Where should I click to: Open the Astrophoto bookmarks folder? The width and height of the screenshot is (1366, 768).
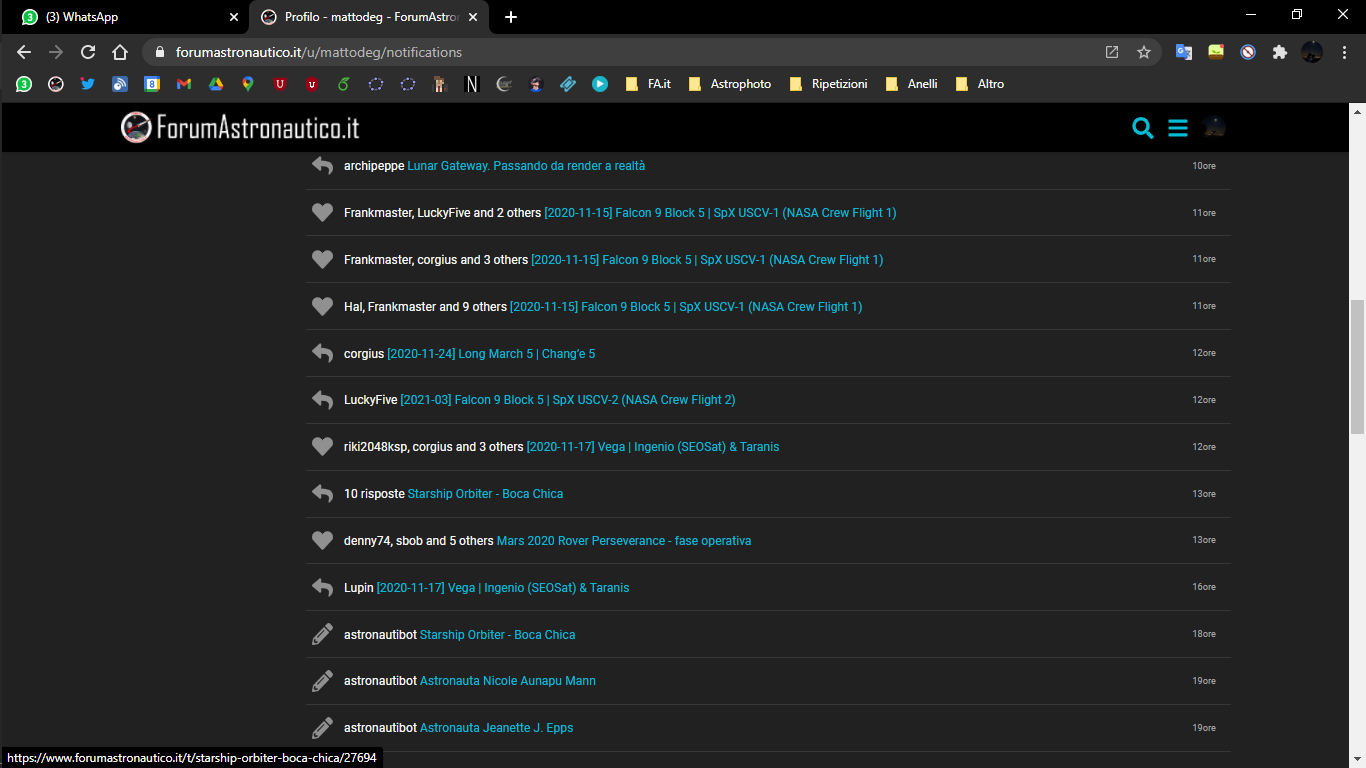[x=730, y=84]
